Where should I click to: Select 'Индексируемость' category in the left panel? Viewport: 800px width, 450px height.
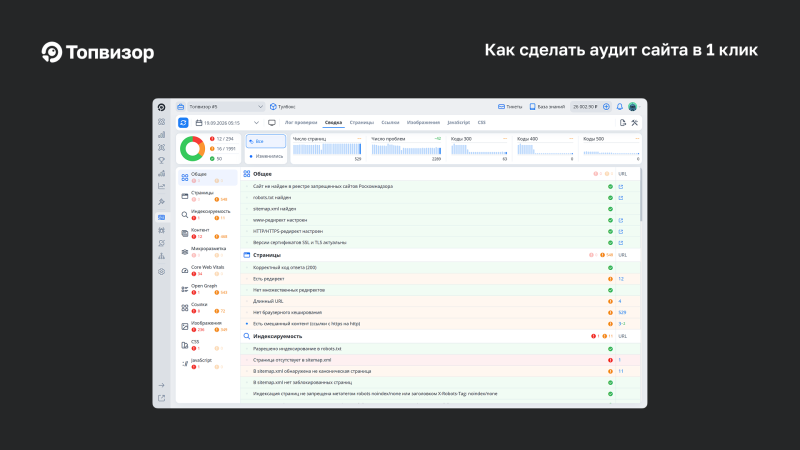(x=207, y=214)
